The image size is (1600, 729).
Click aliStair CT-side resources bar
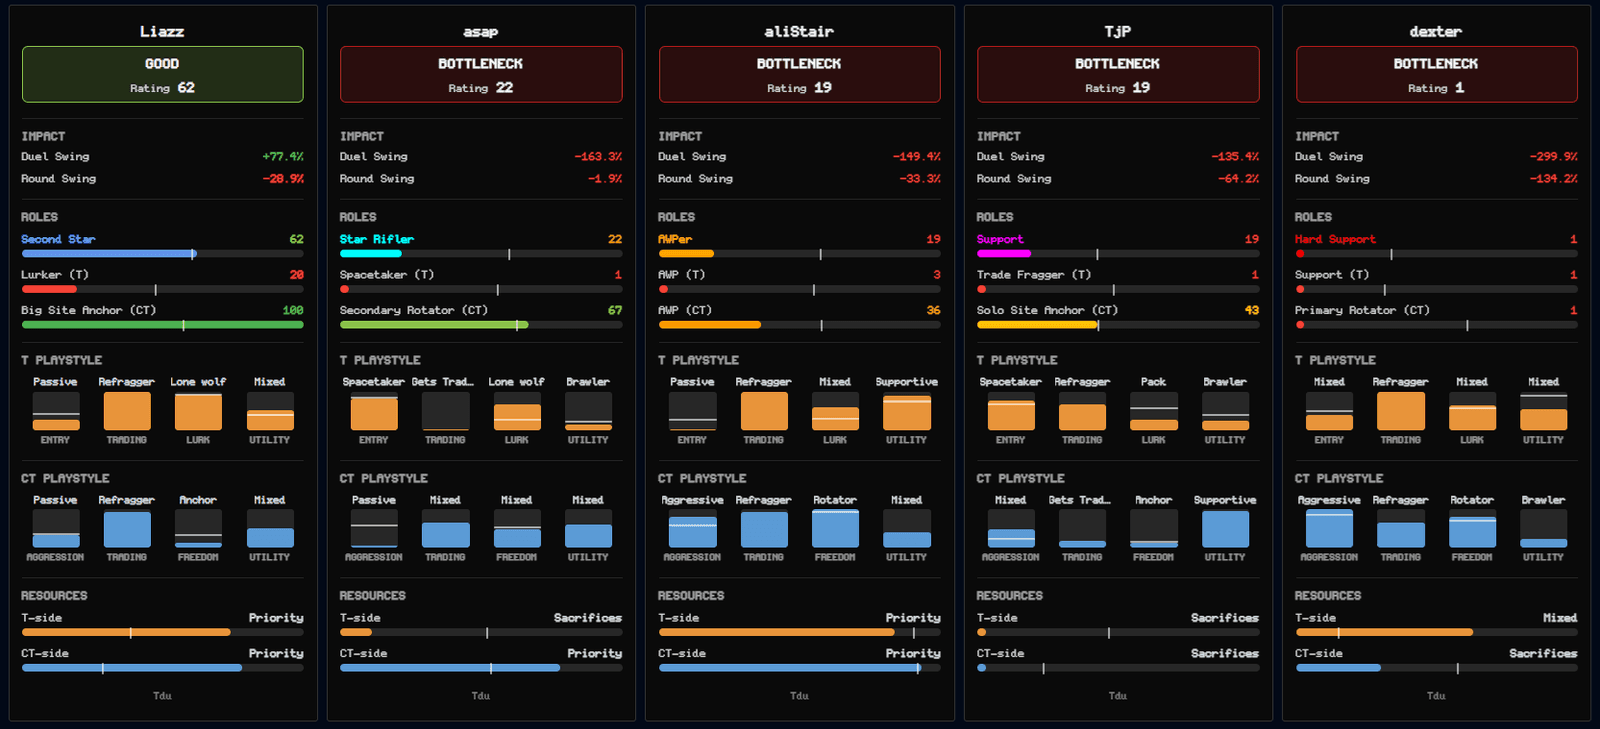[799, 668]
